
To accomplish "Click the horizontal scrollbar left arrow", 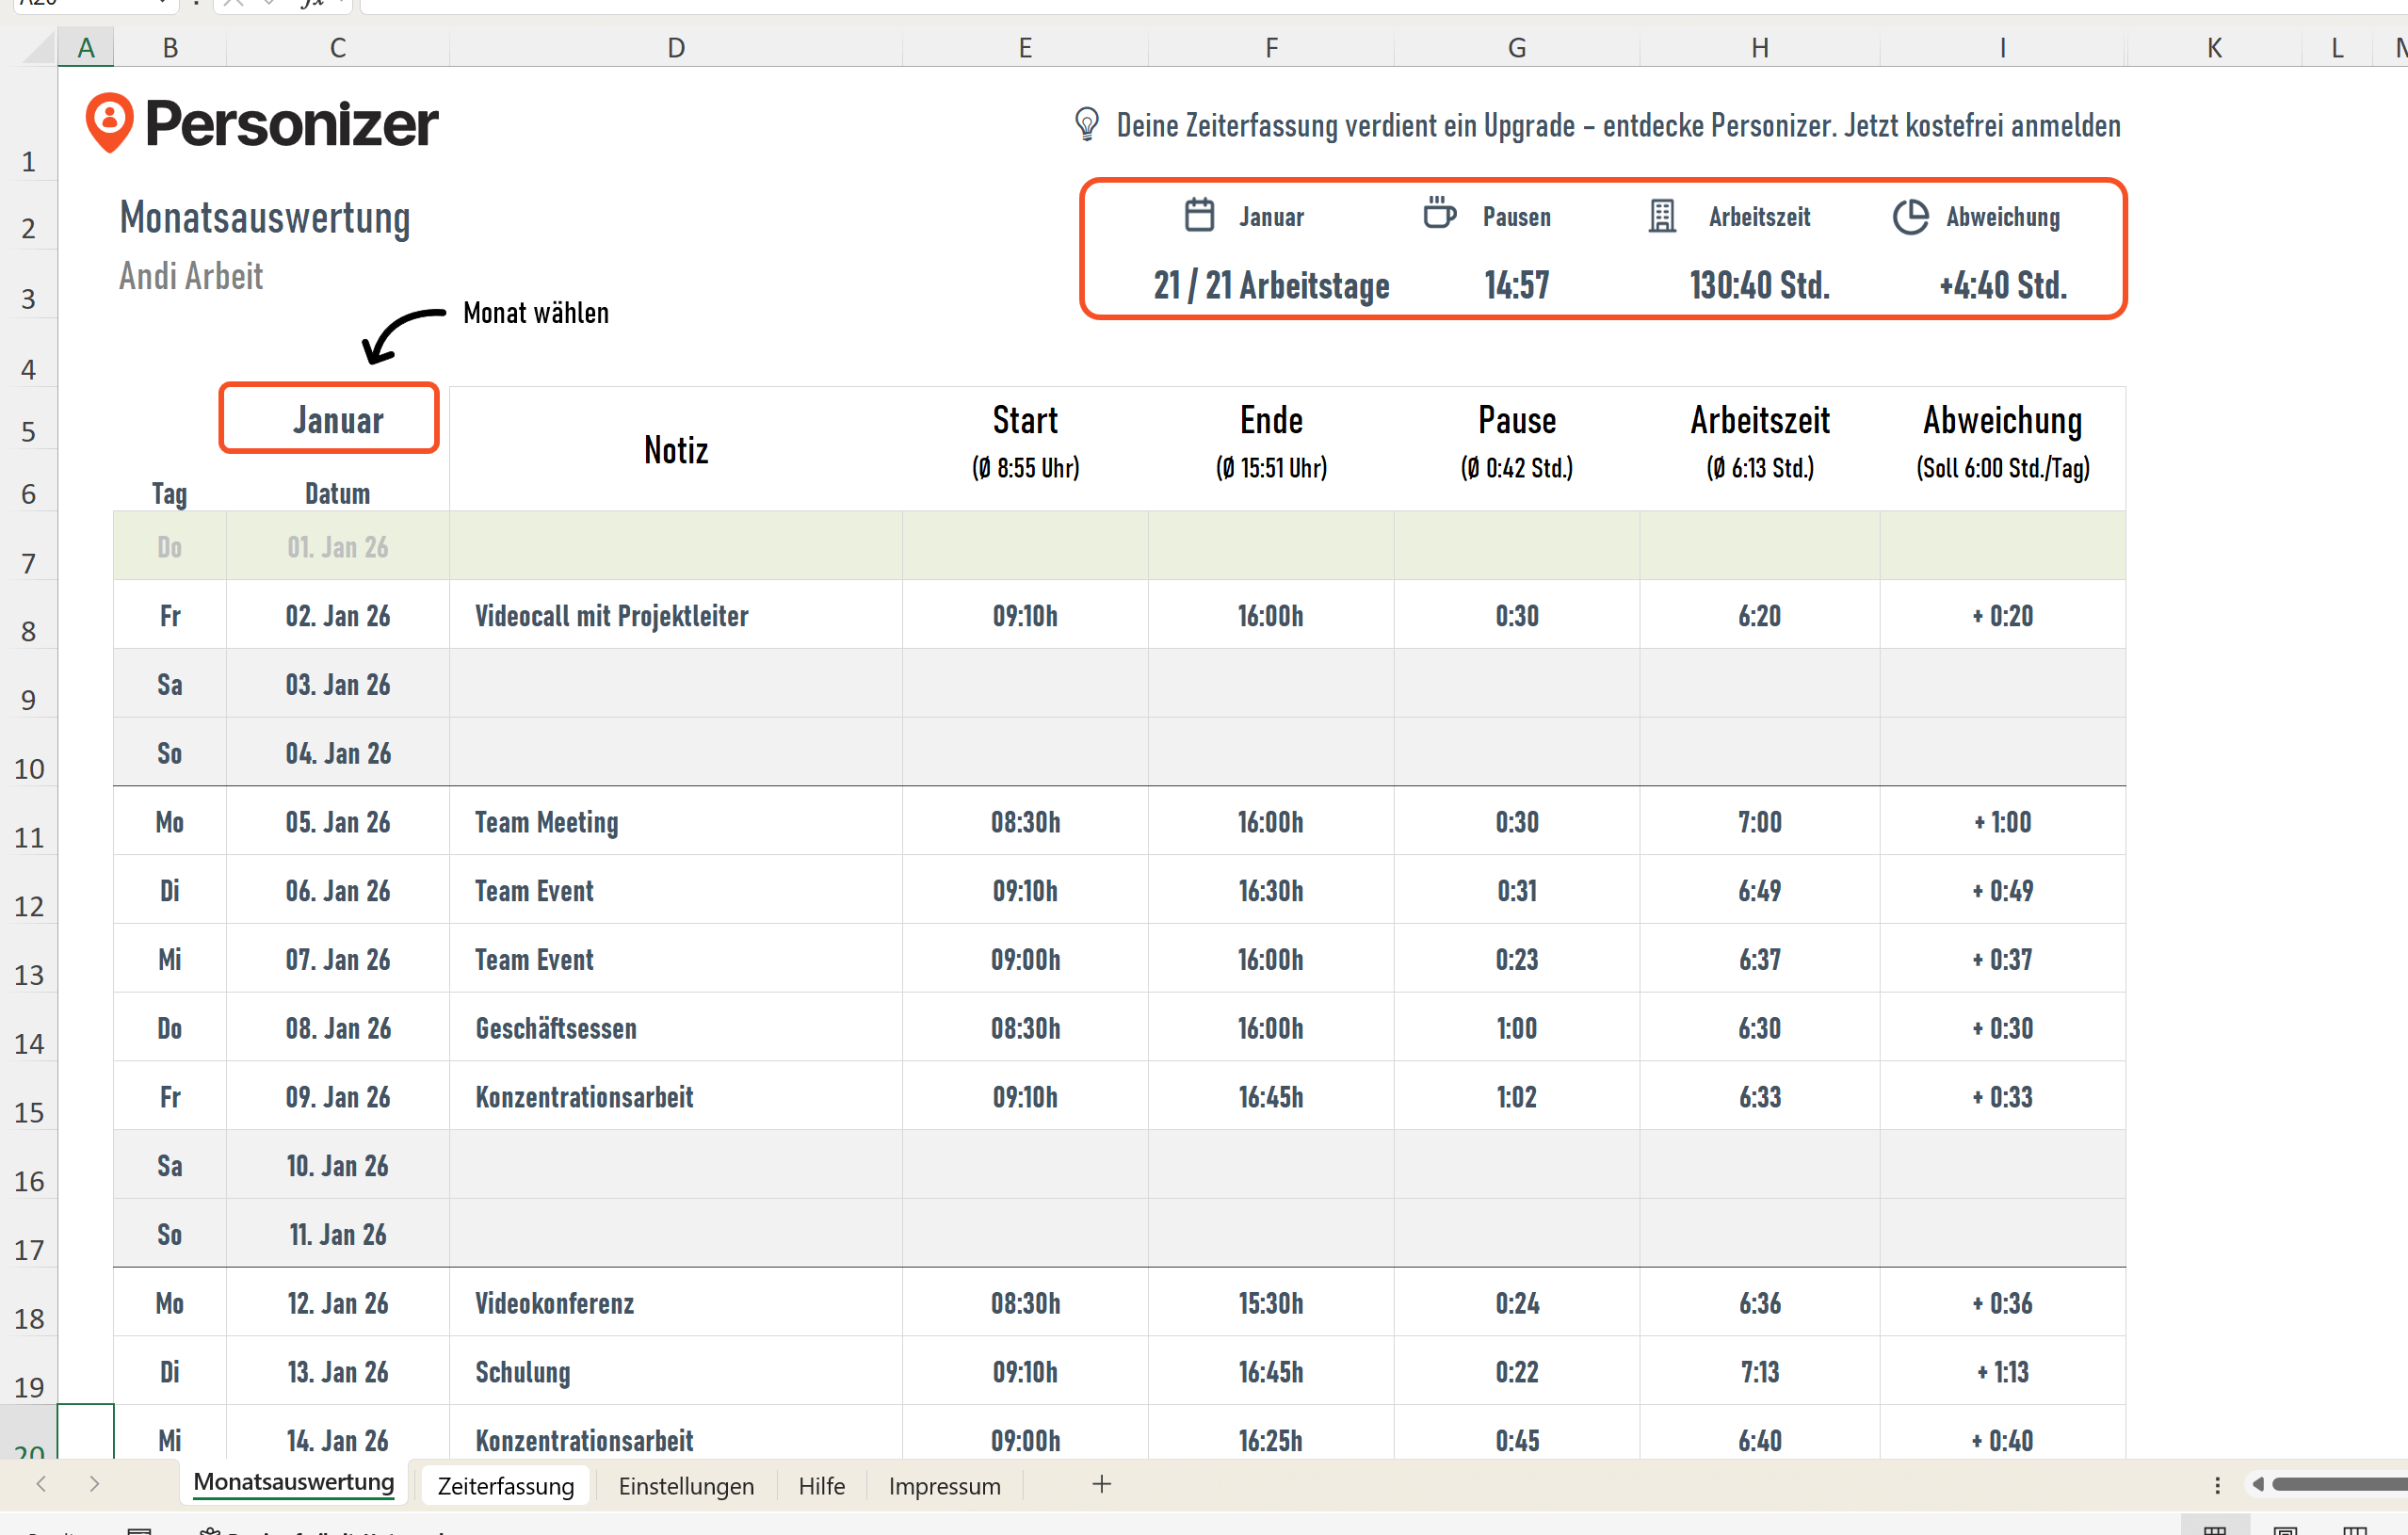I will click(x=2257, y=1484).
